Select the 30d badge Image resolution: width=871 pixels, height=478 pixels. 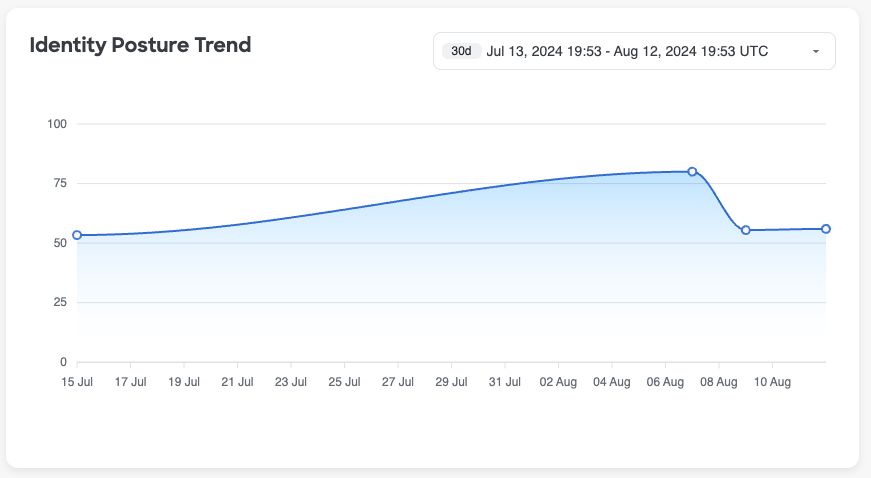click(x=461, y=51)
